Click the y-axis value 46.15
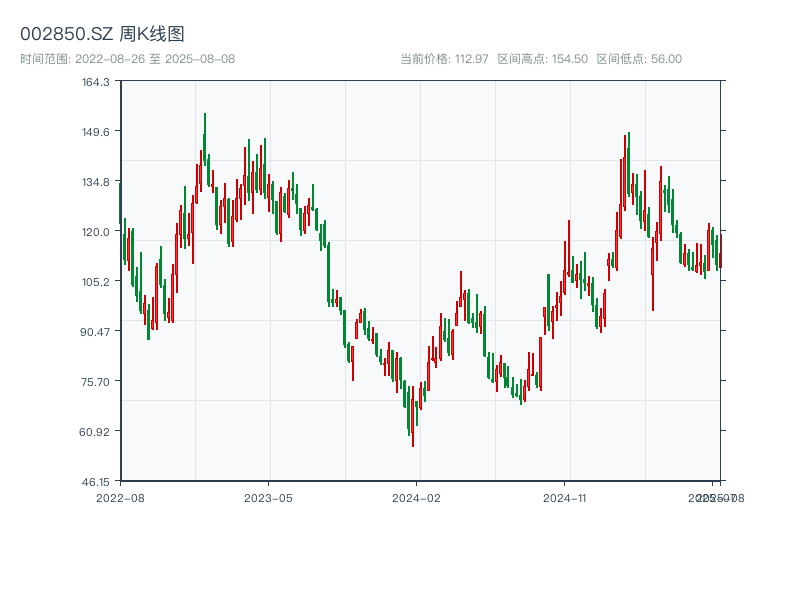 (x=96, y=482)
